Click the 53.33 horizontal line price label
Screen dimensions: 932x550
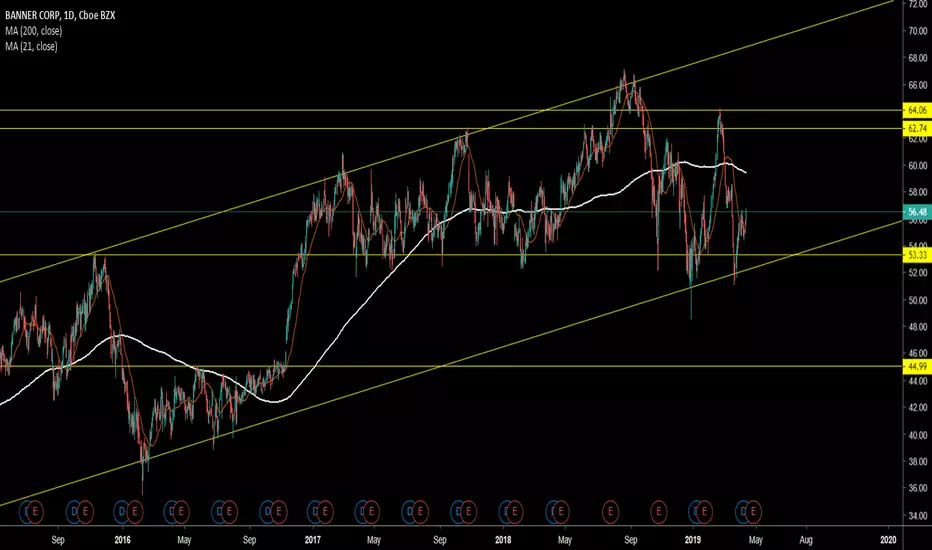917,255
